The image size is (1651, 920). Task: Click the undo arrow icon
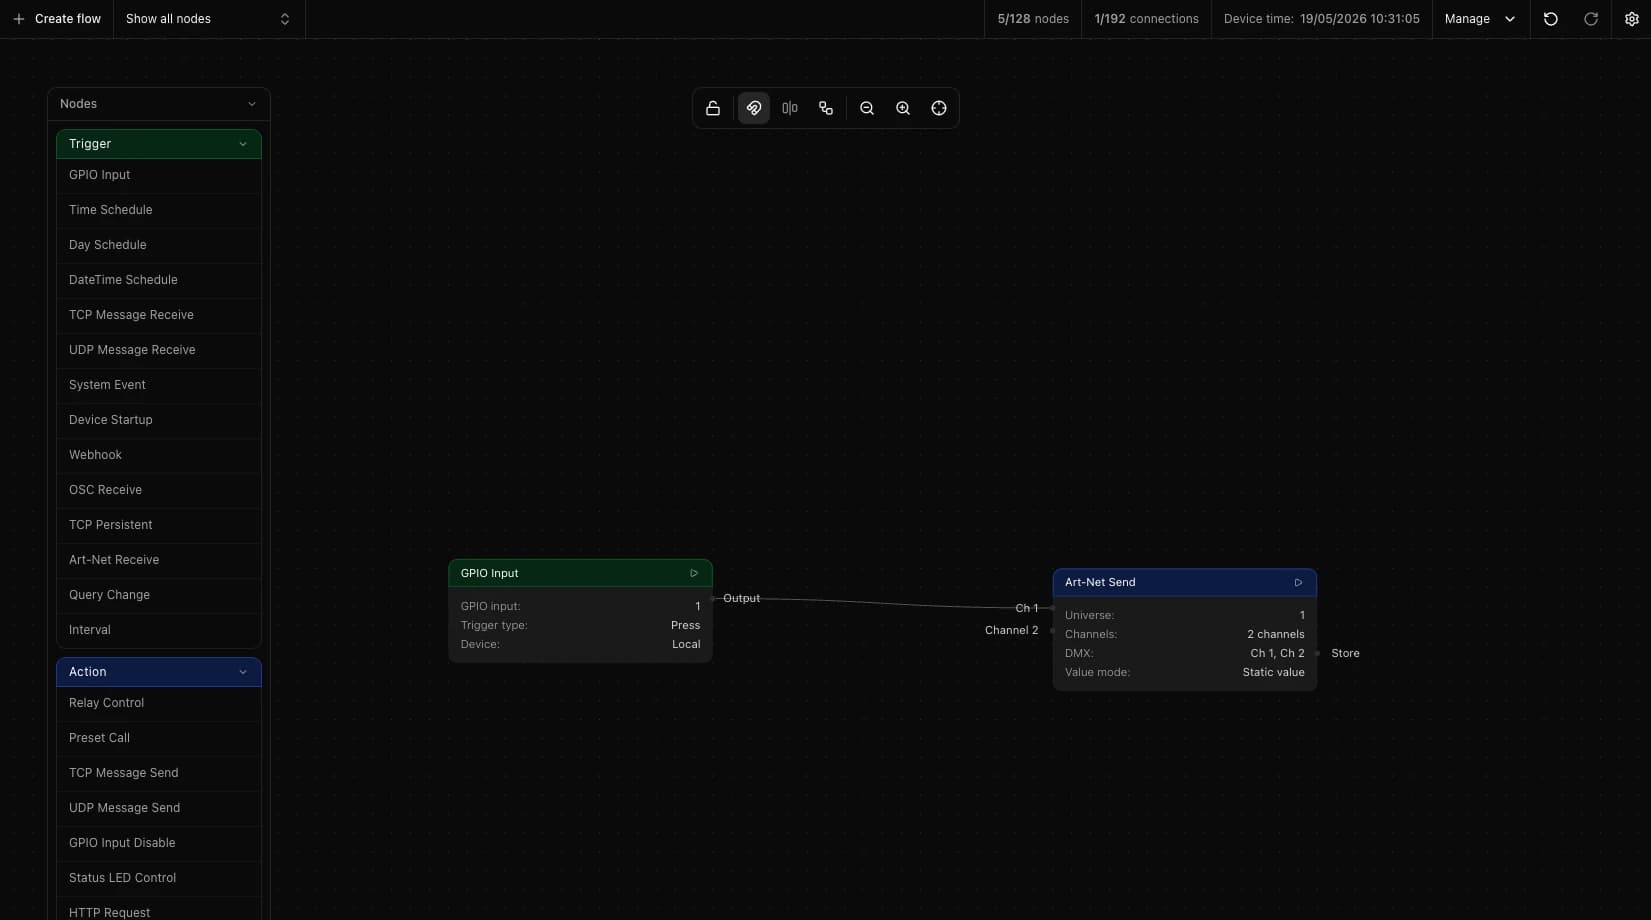click(1551, 19)
